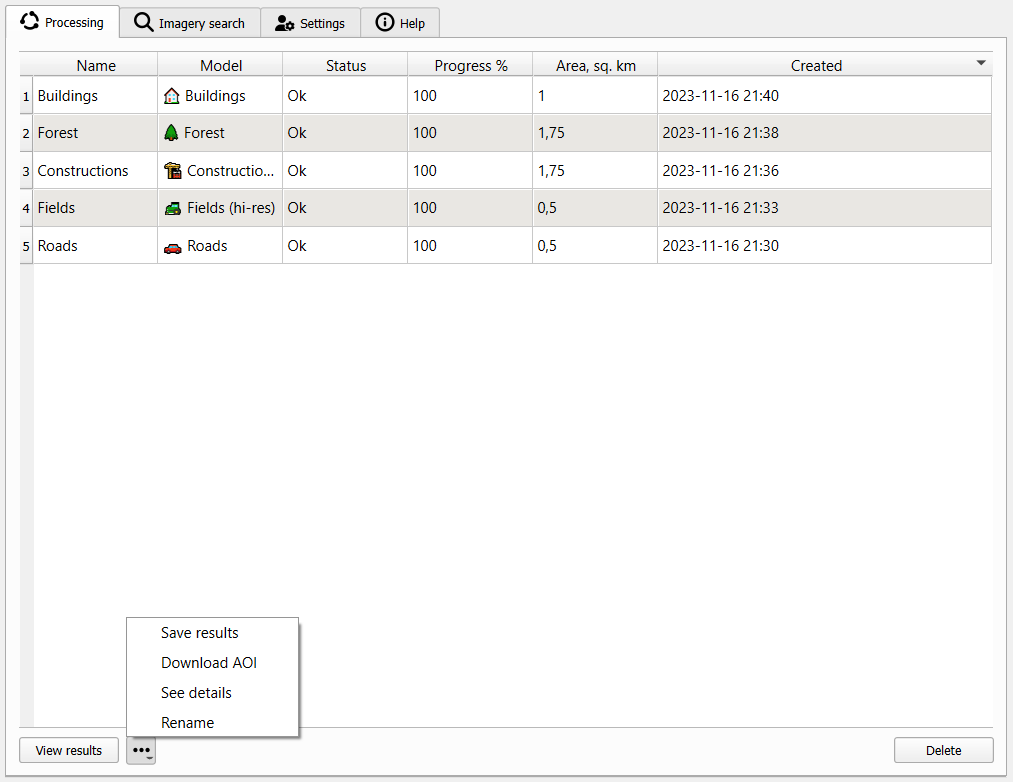The height and width of the screenshot is (782, 1013).
Task: Click area 1,75 in the Forest row
Action: [x=551, y=133]
